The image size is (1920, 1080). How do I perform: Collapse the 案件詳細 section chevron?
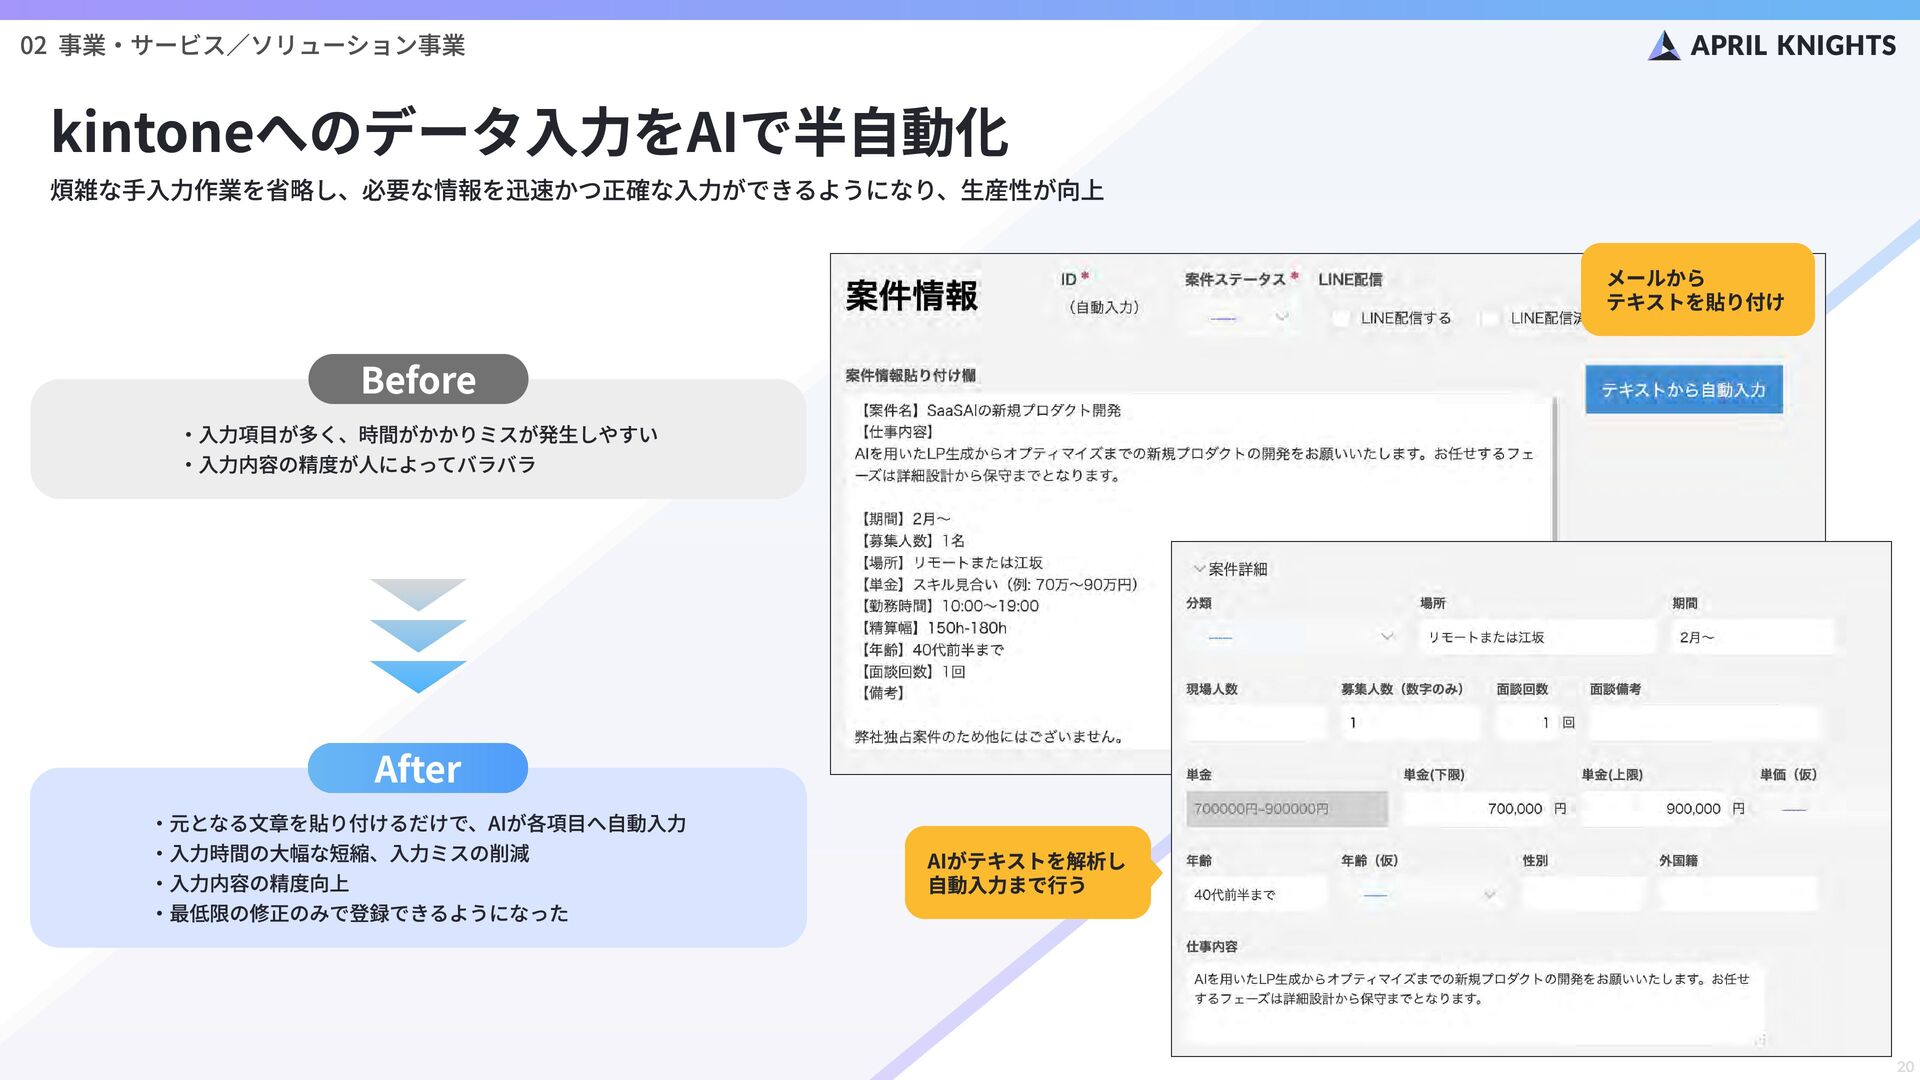[1198, 569]
